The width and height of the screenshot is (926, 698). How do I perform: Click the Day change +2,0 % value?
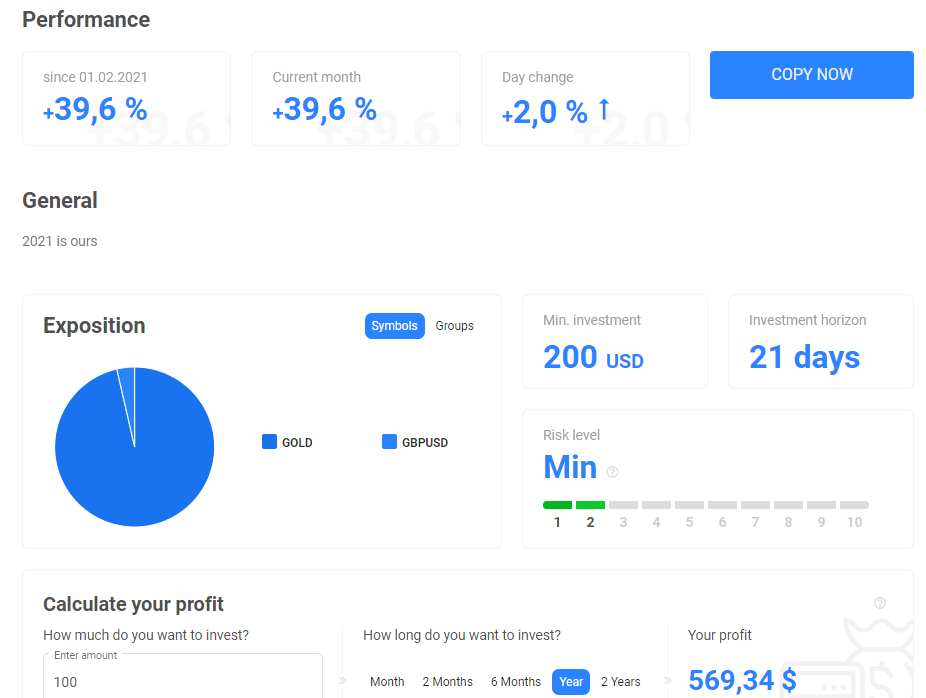pos(544,112)
